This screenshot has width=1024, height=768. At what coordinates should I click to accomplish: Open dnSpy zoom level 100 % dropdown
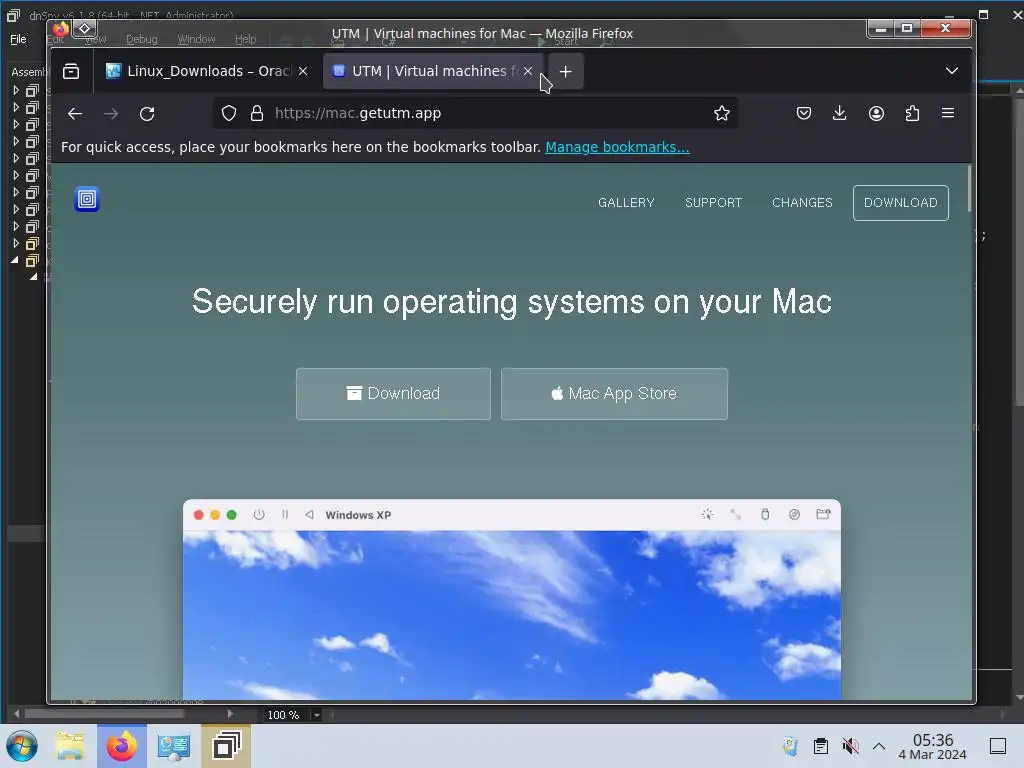(316, 715)
